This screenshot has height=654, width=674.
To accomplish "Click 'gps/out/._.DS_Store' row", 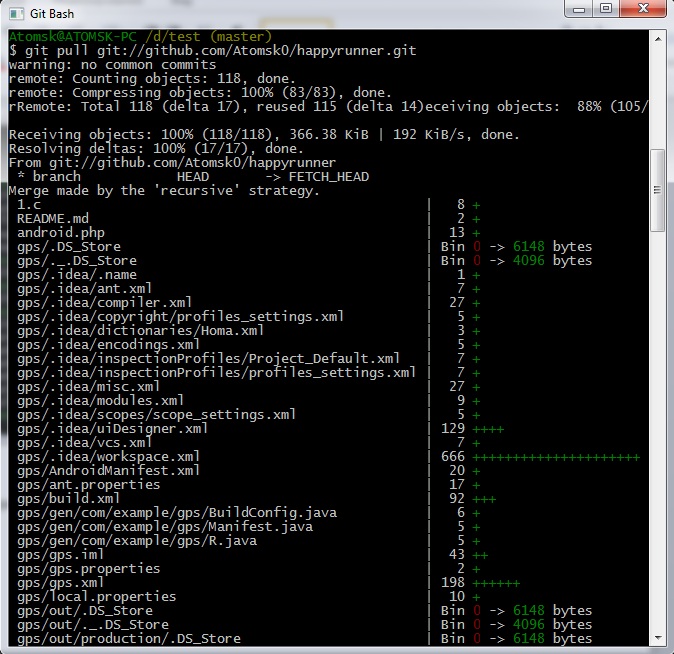I will (305, 625).
